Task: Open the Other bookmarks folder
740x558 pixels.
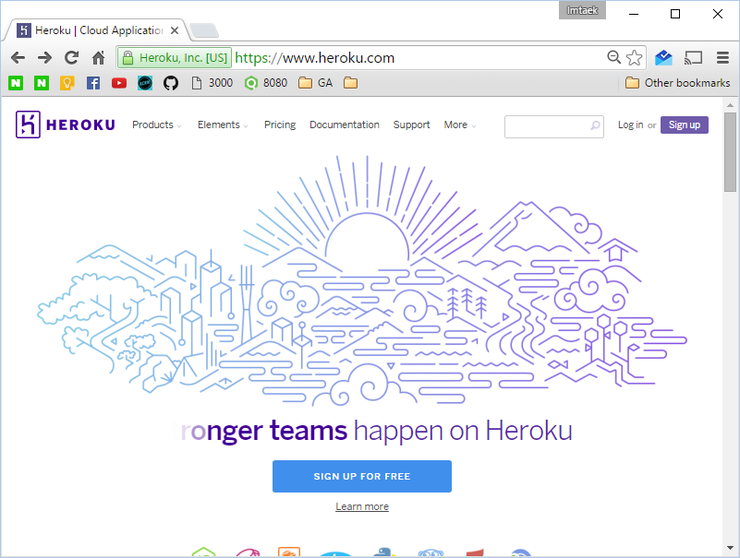Action: pyautogui.click(x=677, y=83)
